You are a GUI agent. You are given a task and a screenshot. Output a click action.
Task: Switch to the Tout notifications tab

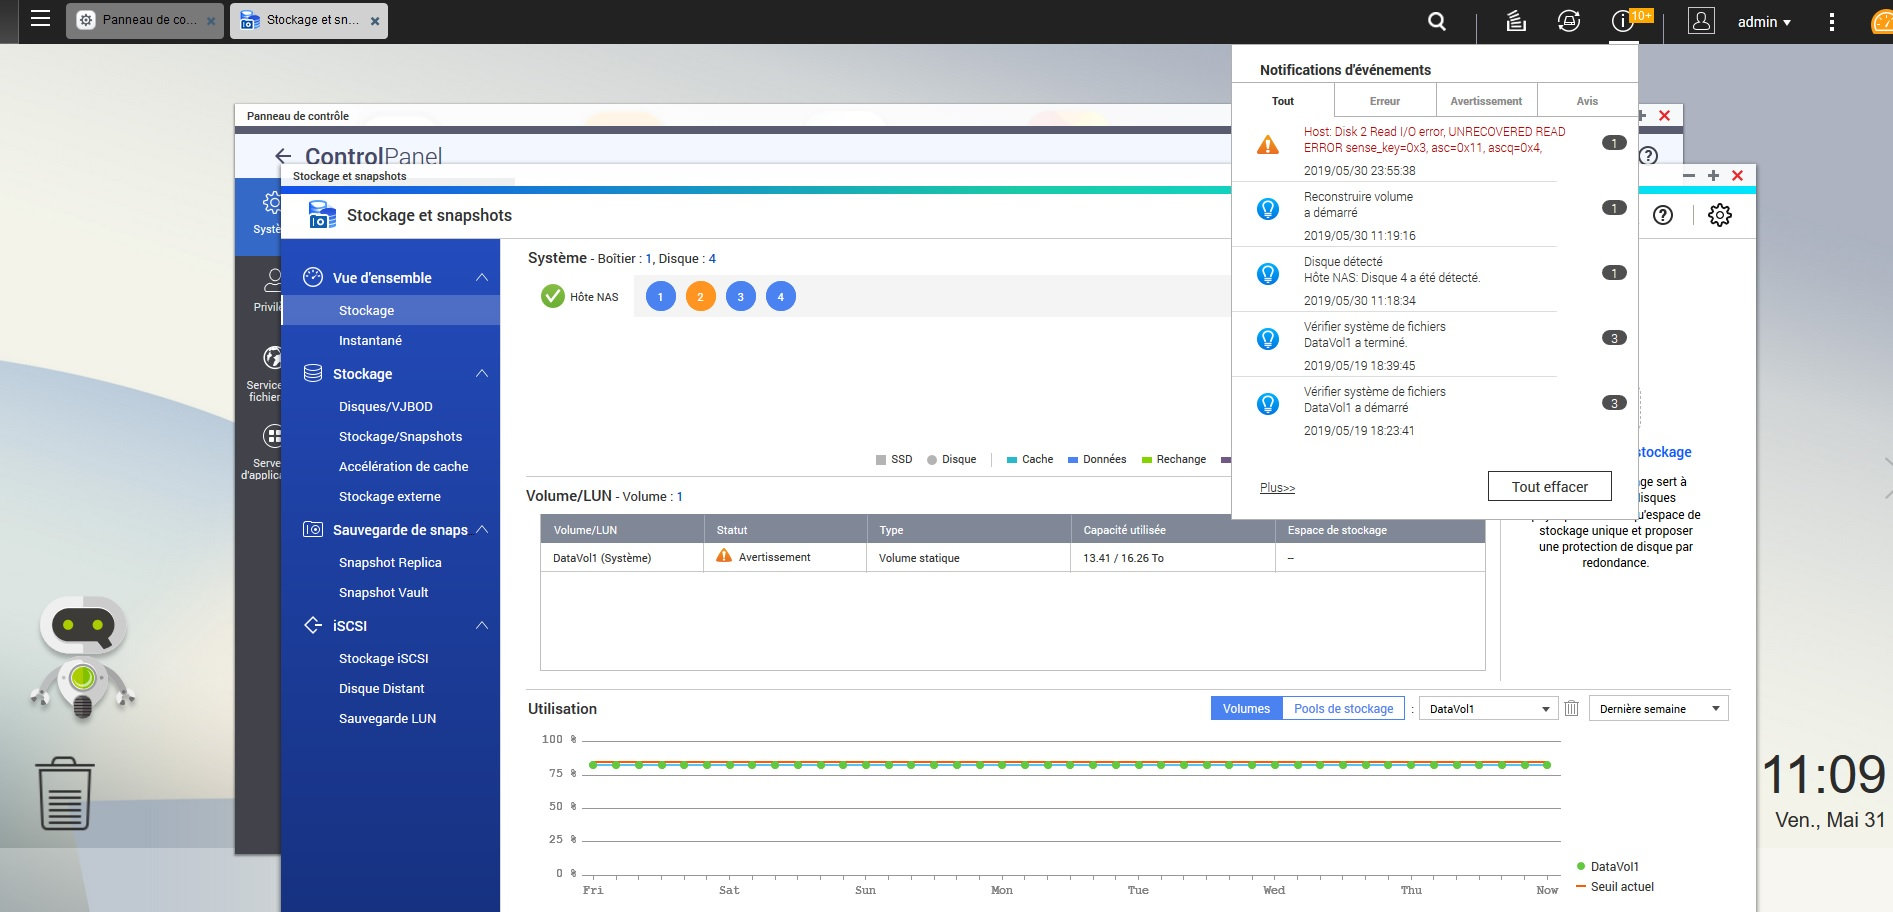click(x=1283, y=101)
